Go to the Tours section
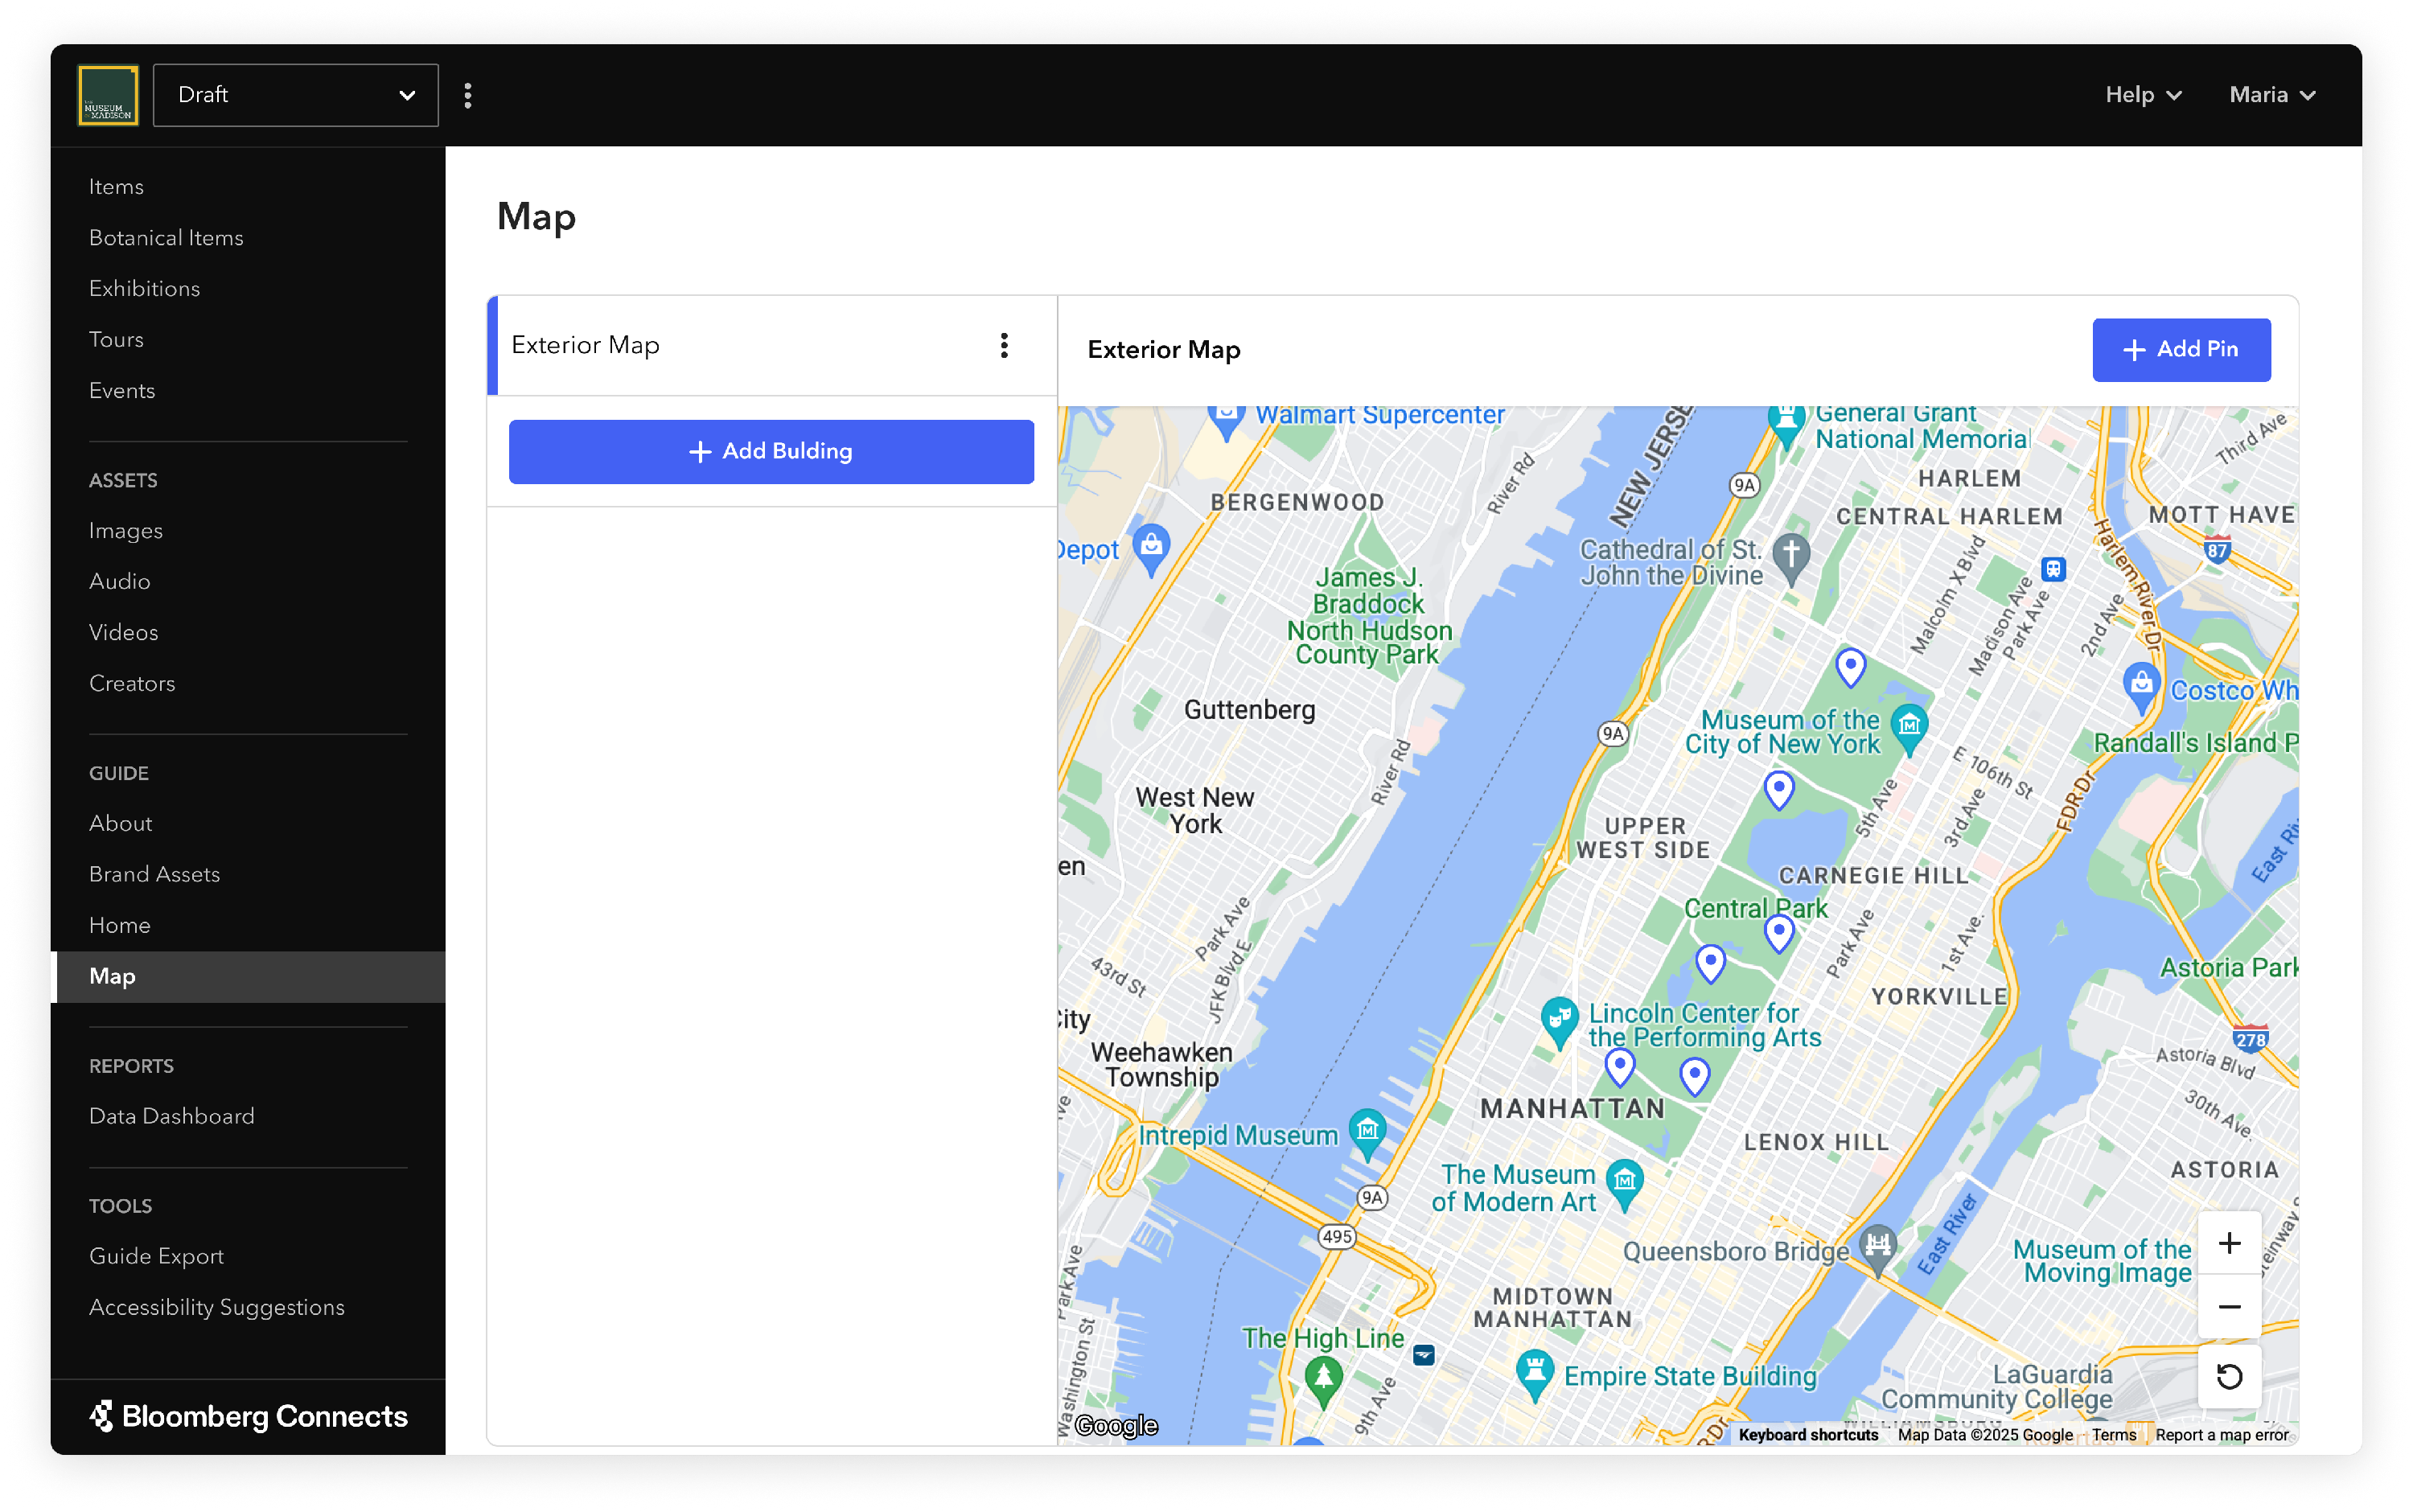This screenshot has height=1512, width=2413. 116,340
